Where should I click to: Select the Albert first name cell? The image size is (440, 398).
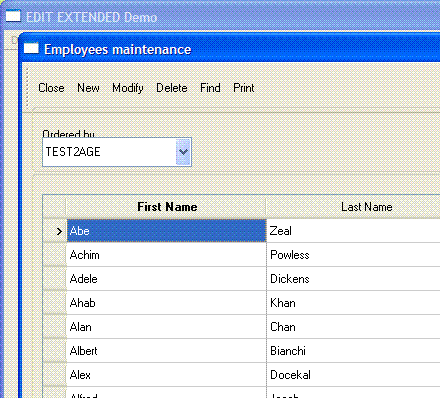pyautogui.click(x=167, y=351)
